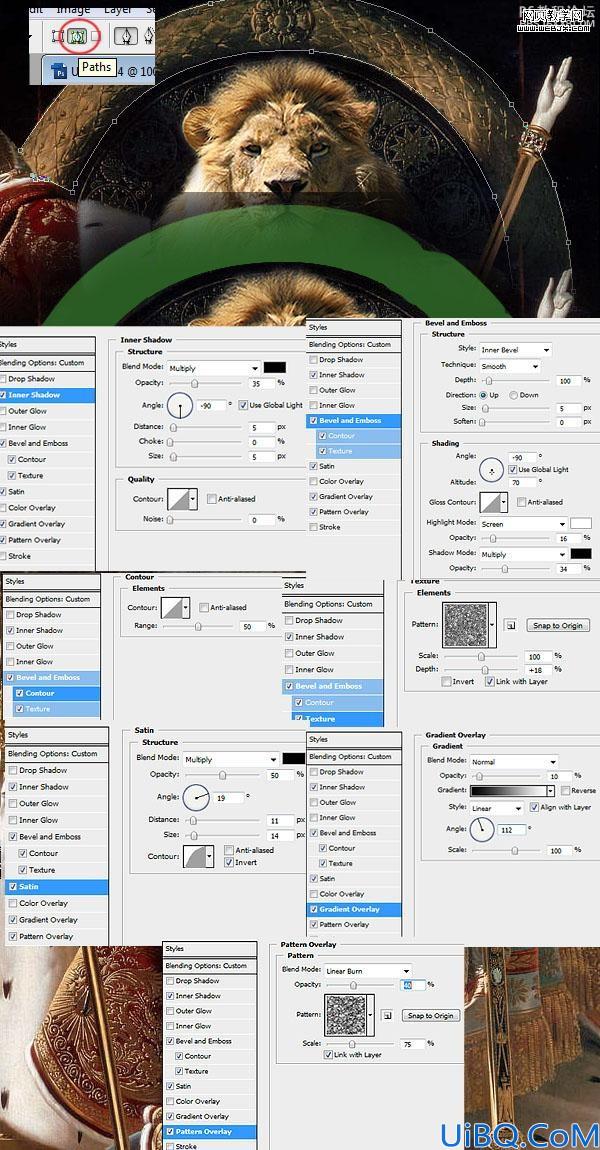This screenshot has width=600, height=1150.
Task: Select highlighted Pattern Overlay style row
Action: click(210, 1132)
